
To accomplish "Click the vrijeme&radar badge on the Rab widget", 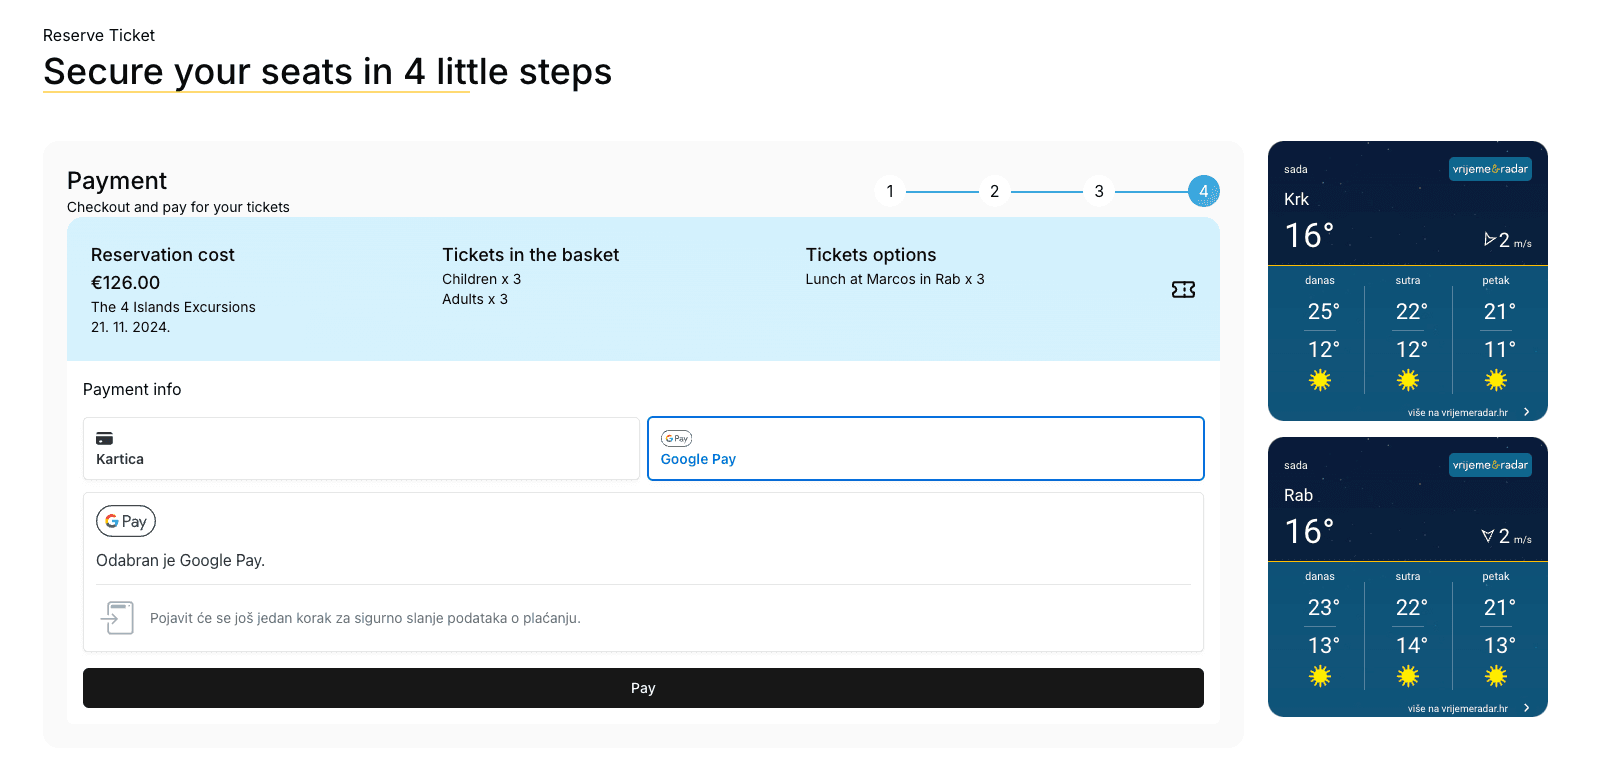I will pyautogui.click(x=1490, y=465).
